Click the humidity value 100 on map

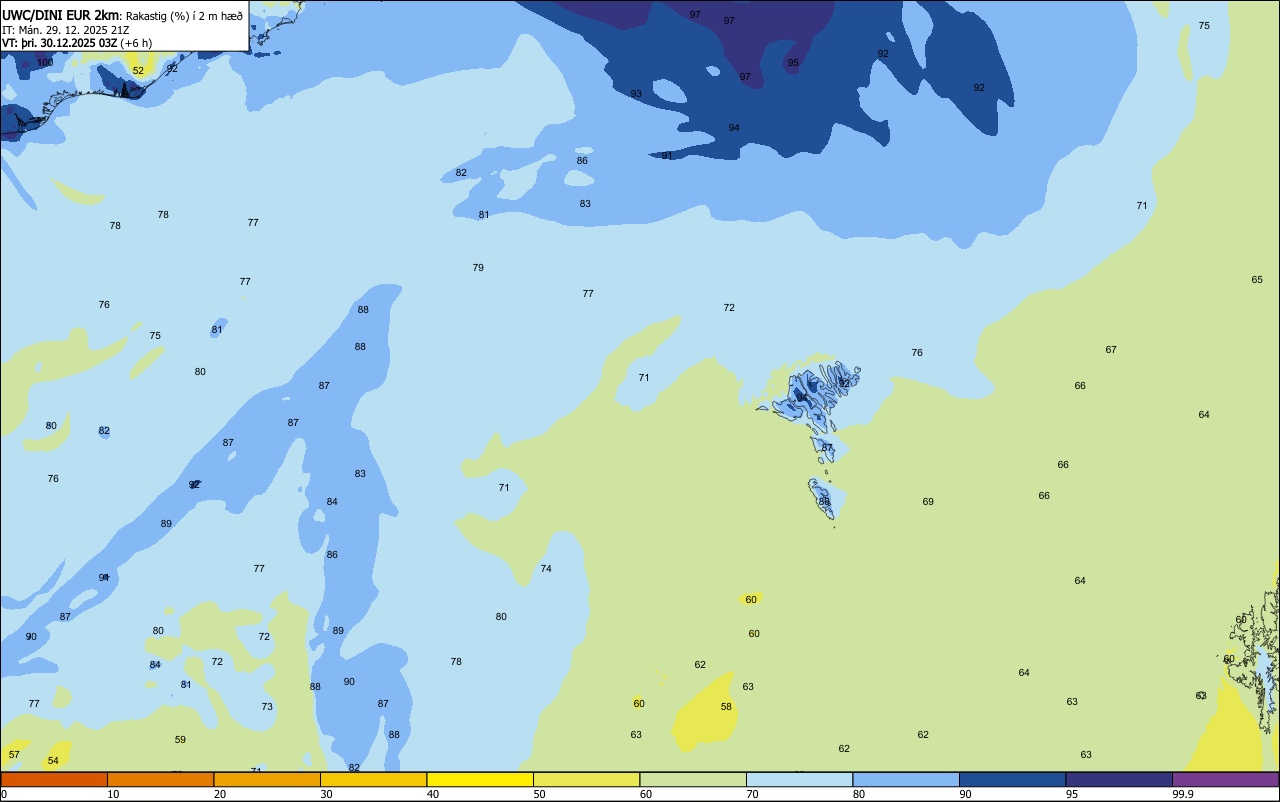tap(45, 62)
